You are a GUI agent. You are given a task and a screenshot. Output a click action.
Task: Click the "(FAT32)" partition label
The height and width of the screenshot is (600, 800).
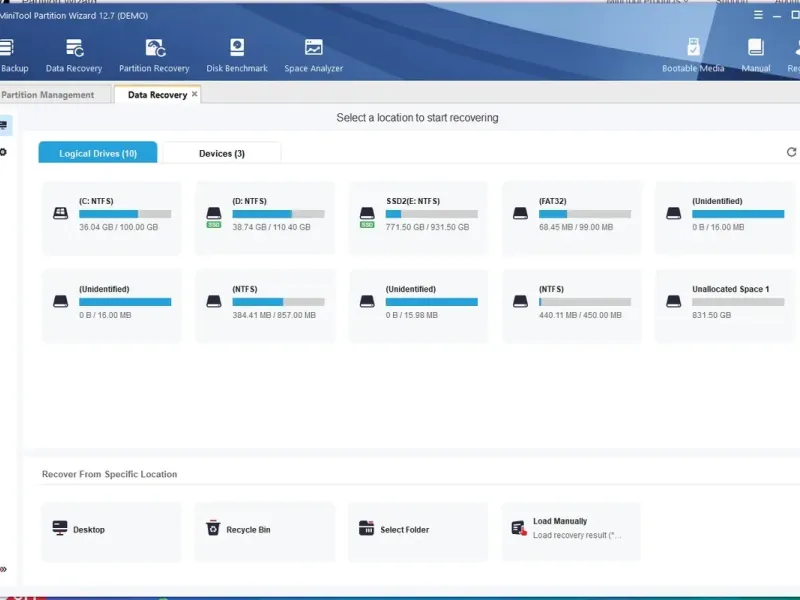pyautogui.click(x=553, y=201)
